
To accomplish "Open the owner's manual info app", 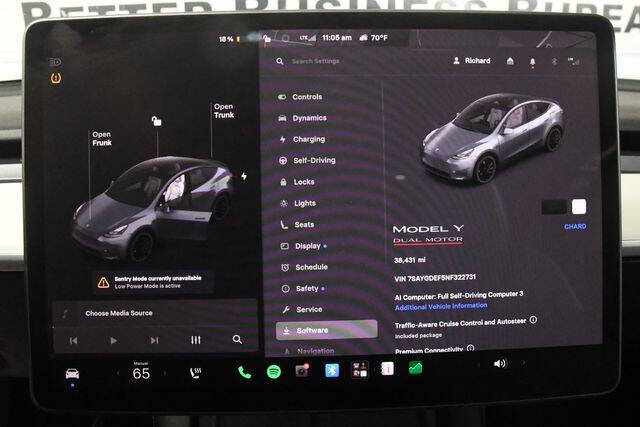I will (x=387, y=369).
